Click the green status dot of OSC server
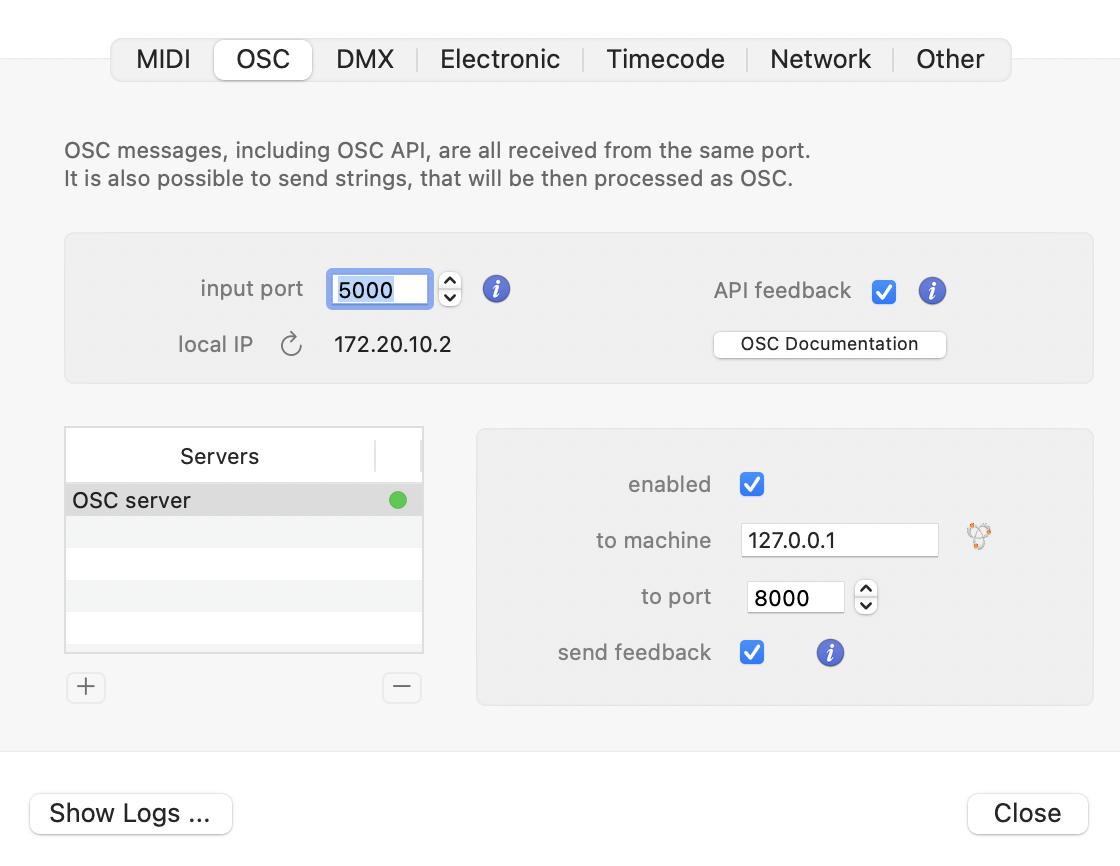Screen dimensions: 1120x866 [x=398, y=500]
